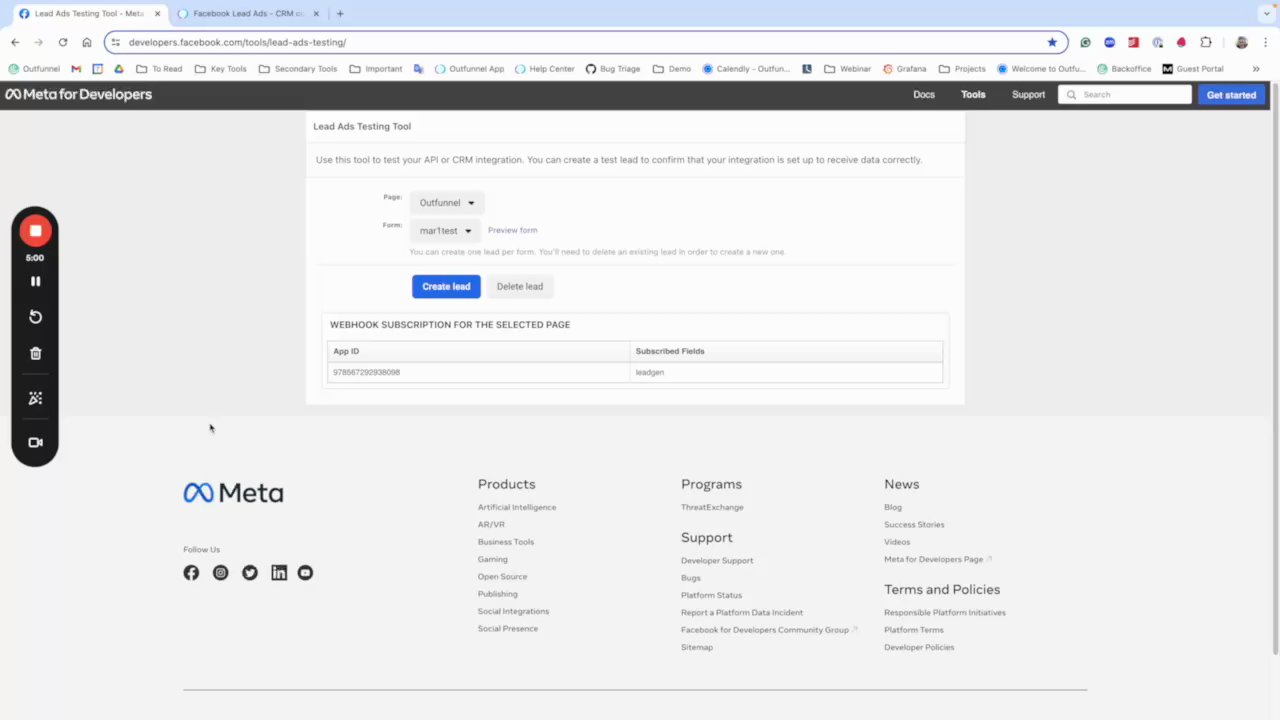
Task: Open the Docs menu
Action: [x=924, y=95]
